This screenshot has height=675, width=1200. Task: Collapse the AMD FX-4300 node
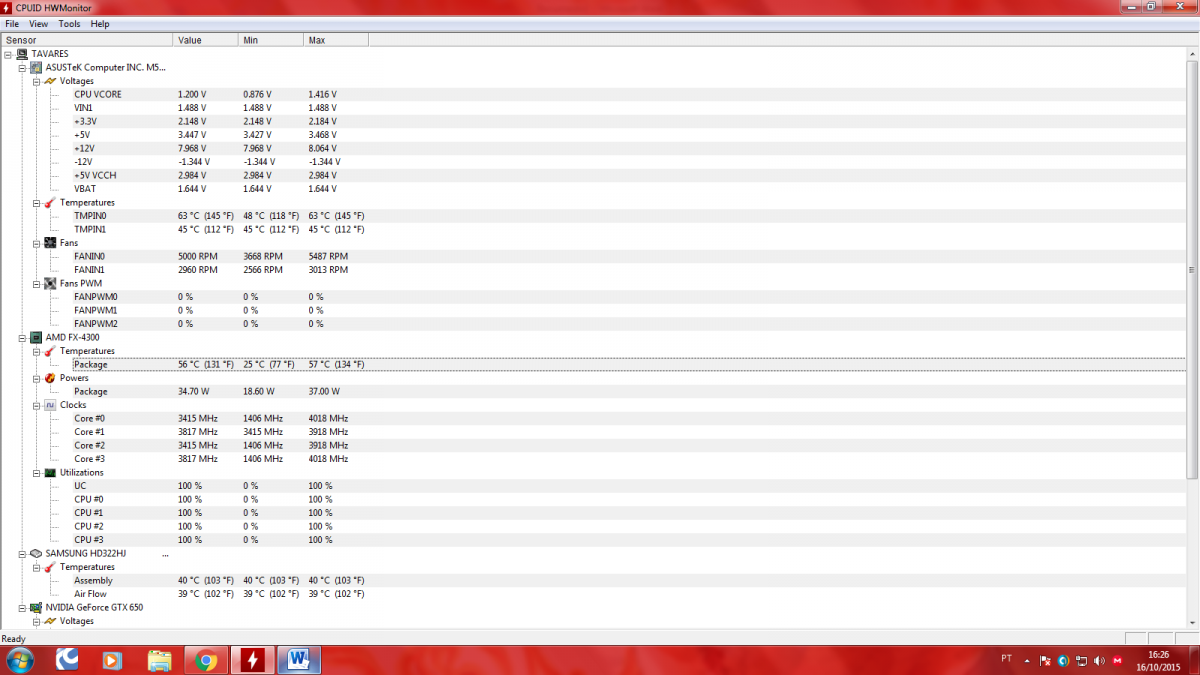23,337
